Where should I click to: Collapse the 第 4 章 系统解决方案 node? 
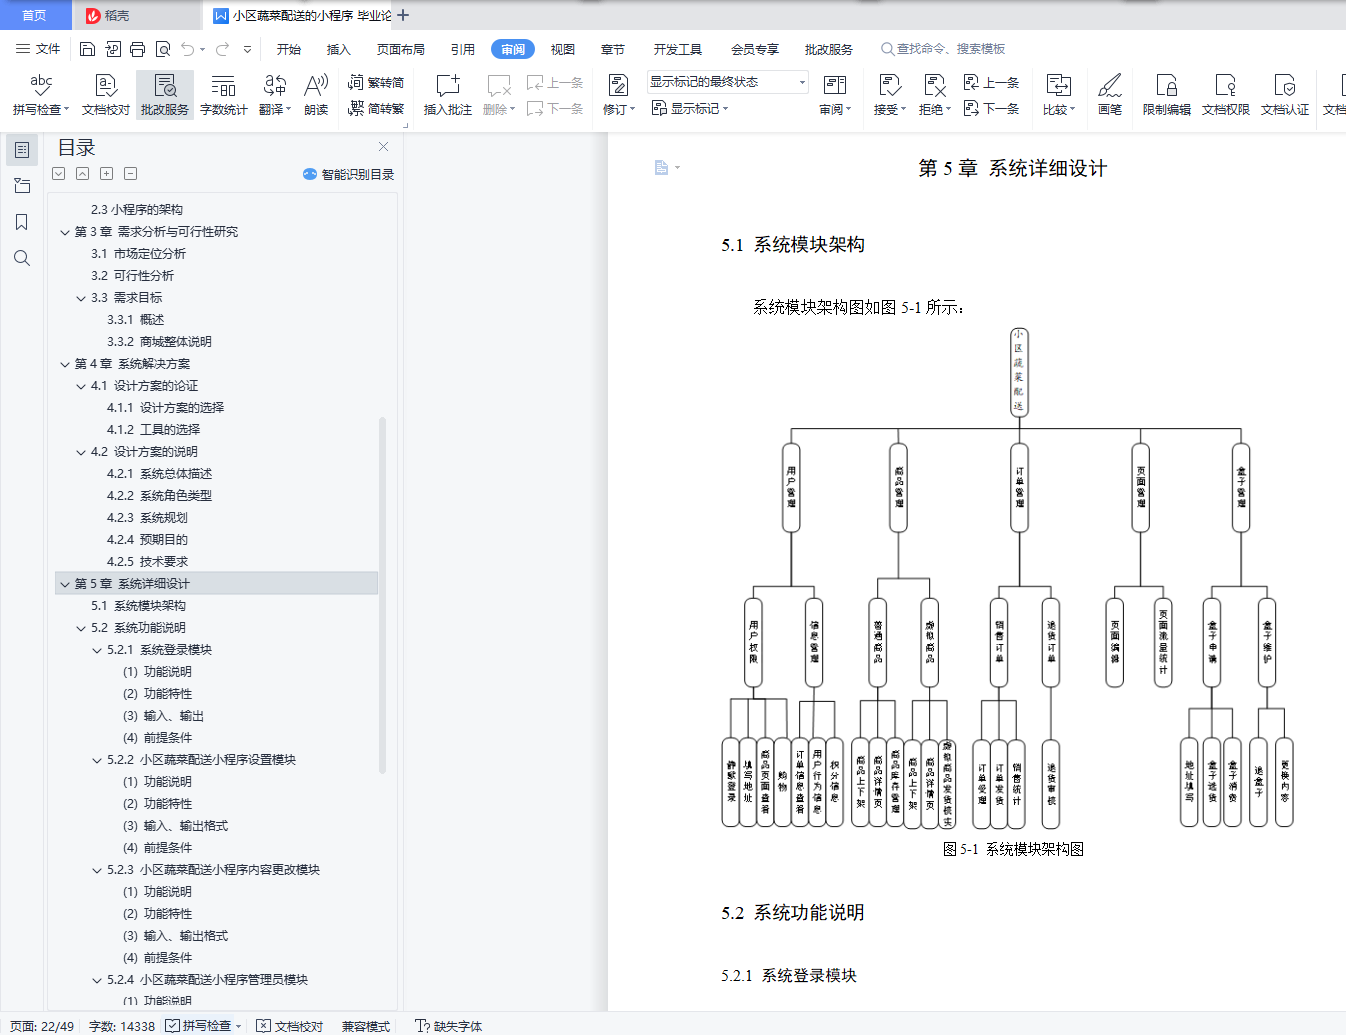[x=65, y=364]
